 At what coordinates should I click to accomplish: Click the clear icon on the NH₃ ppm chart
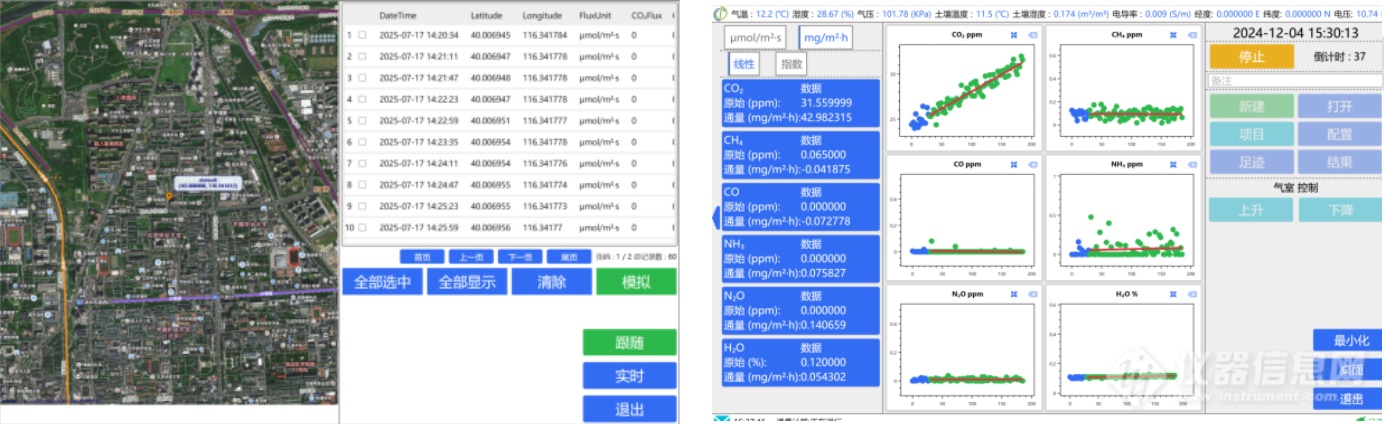coord(1192,164)
